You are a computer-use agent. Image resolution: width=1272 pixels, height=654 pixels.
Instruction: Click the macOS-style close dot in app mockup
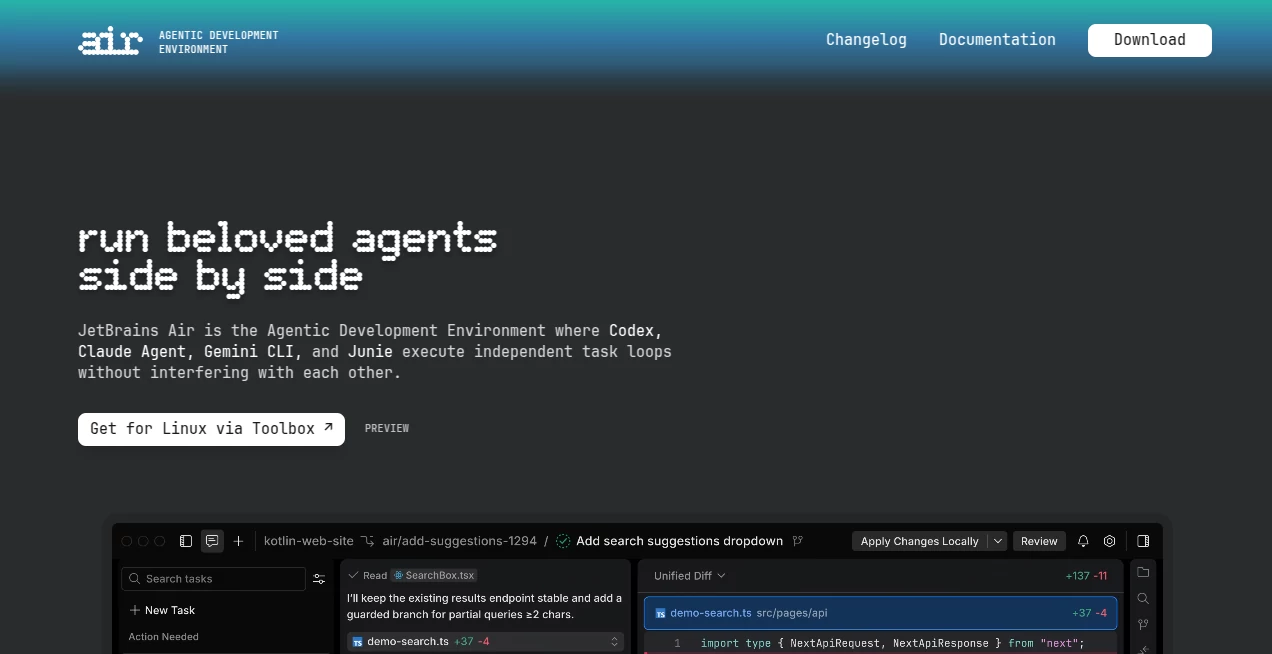(127, 541)
